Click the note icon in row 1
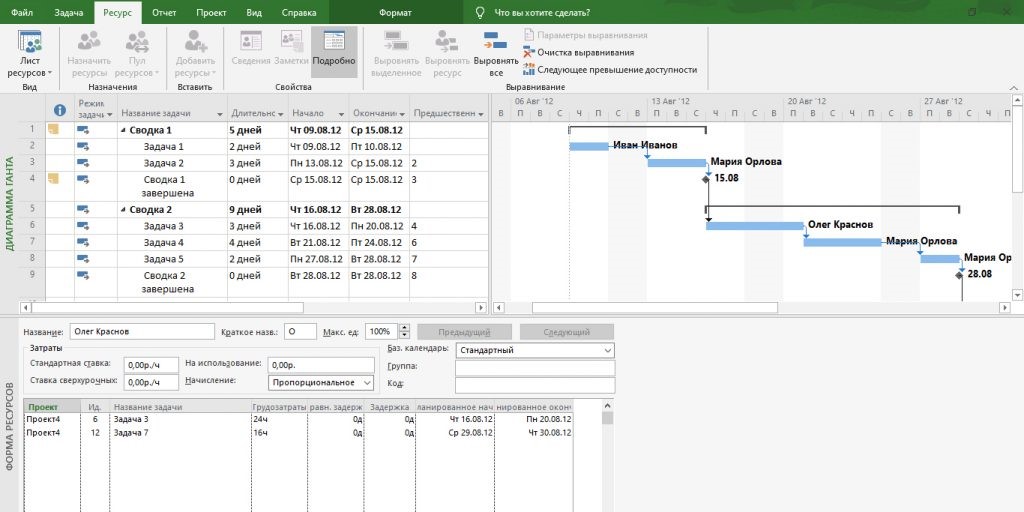This screenshot has width=1024, height=512. (x=54, y=130)
